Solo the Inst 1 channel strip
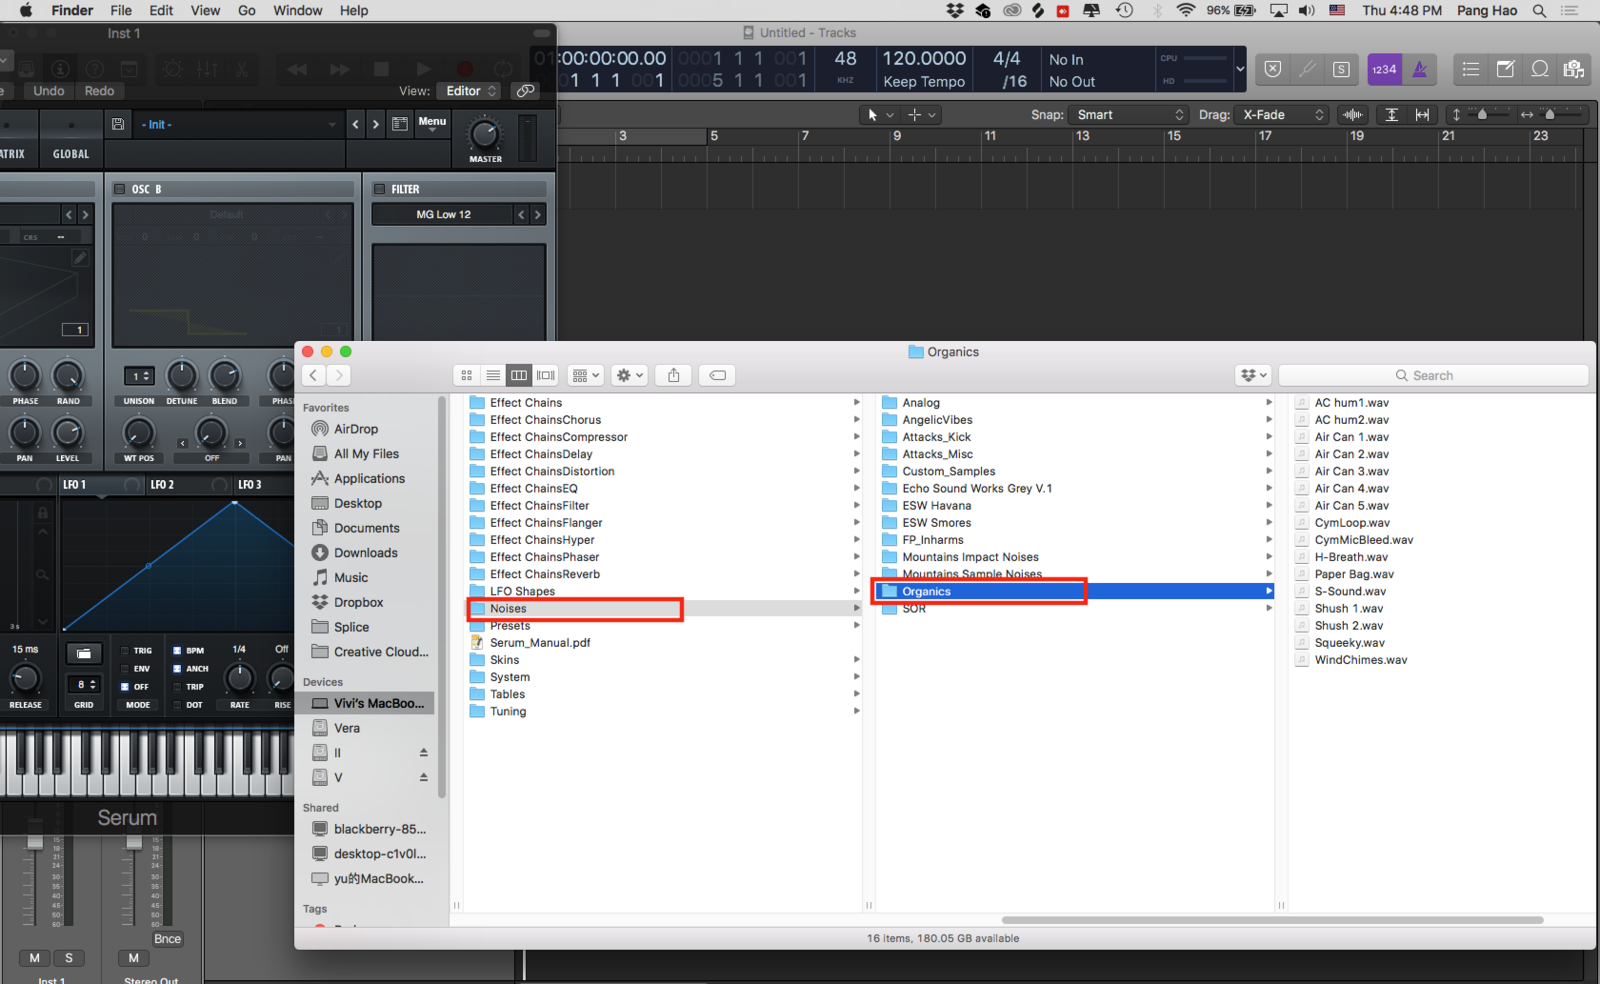Image resolution: width=1600 pixels, height=984 pixels. (x=69, y=958)
